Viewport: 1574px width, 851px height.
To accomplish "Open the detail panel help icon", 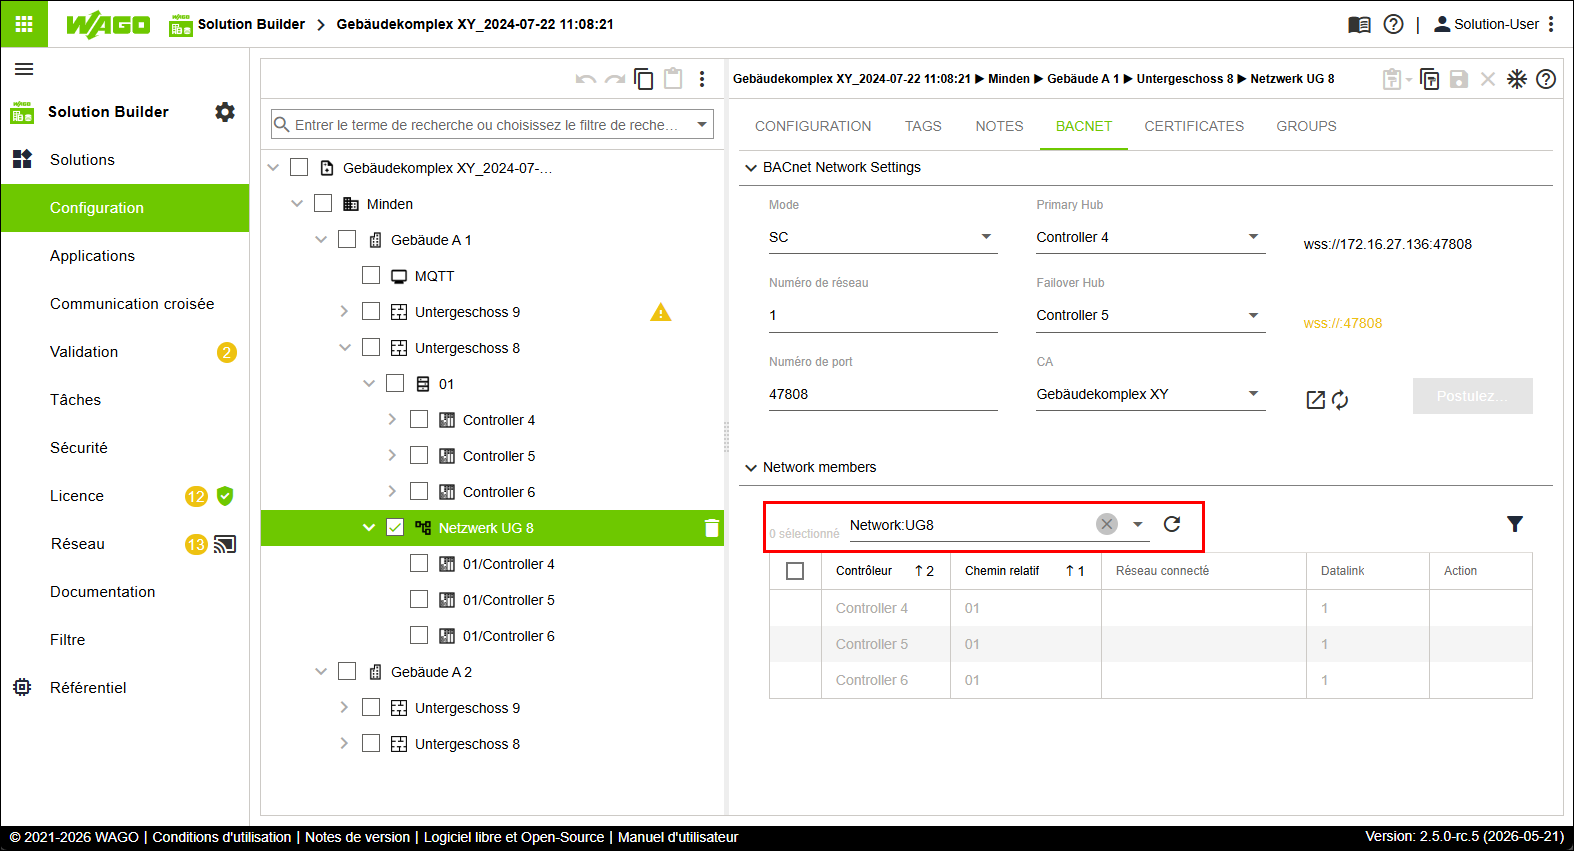I will (1546, 79).
